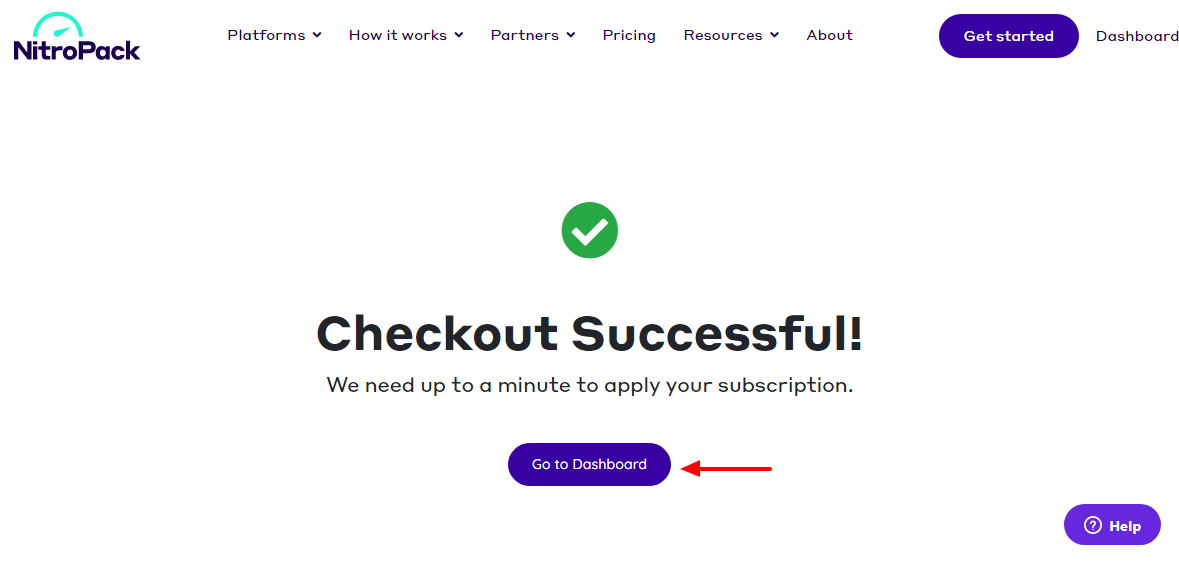The height and width of the screenshot is (580, 1179).
Task: Open the Partners navigation item
Action: pos(525,35)
